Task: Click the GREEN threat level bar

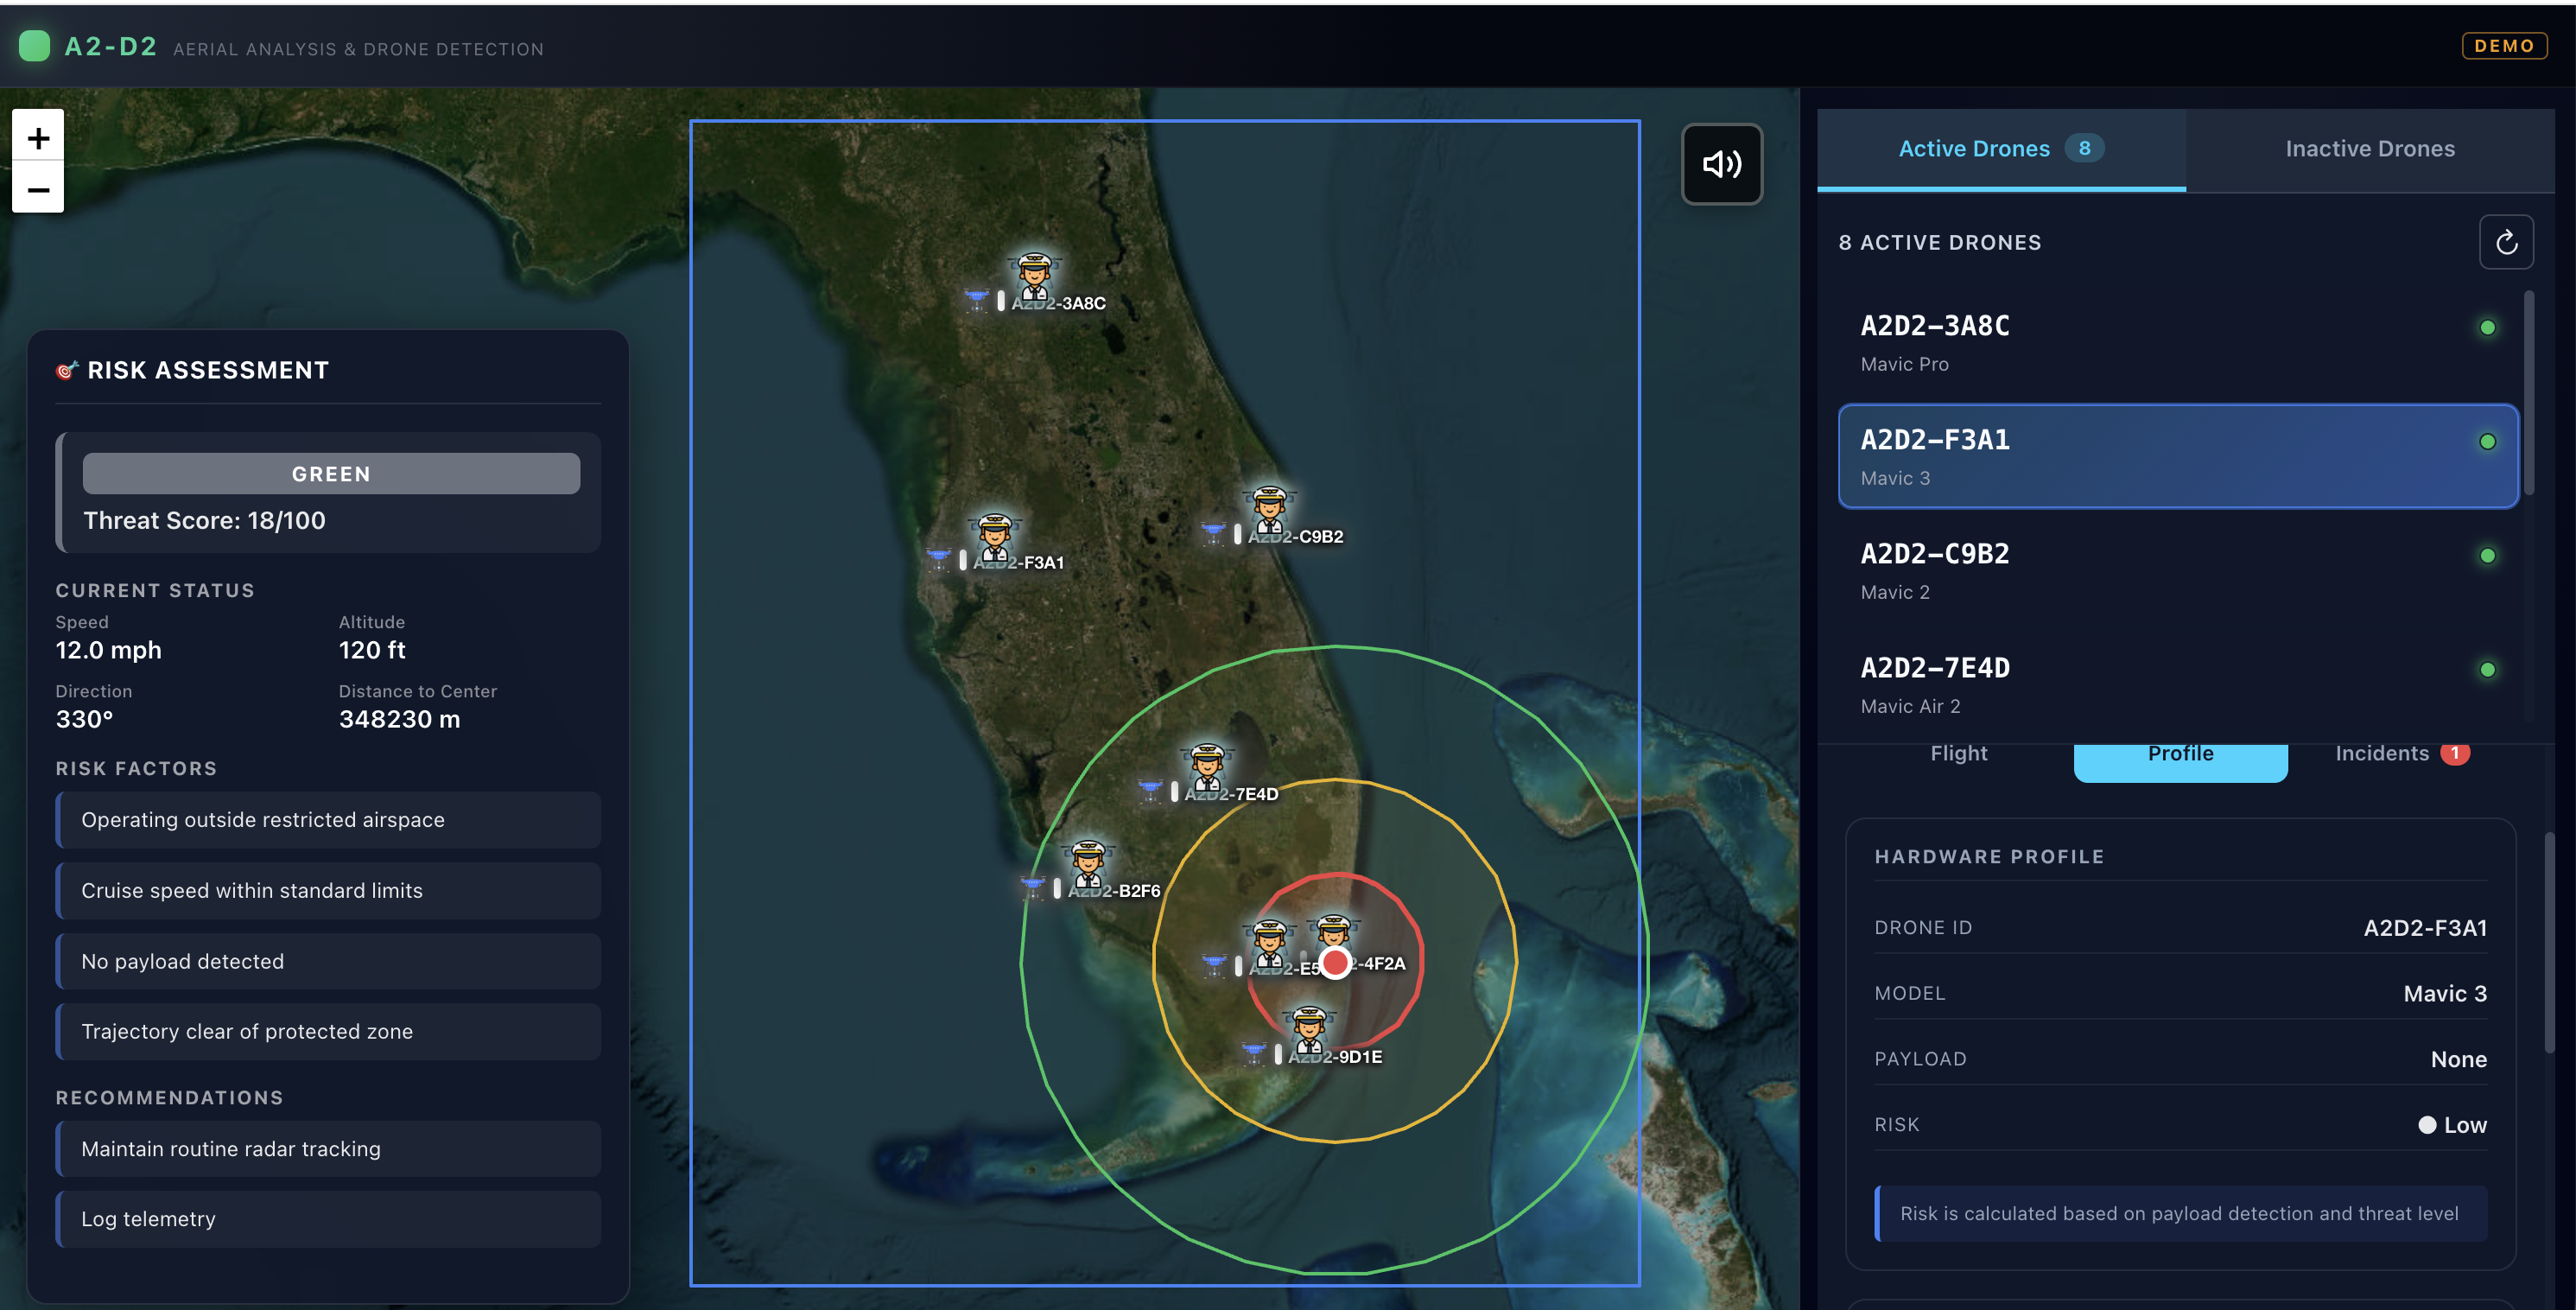Action: click(x=331, y=474)
